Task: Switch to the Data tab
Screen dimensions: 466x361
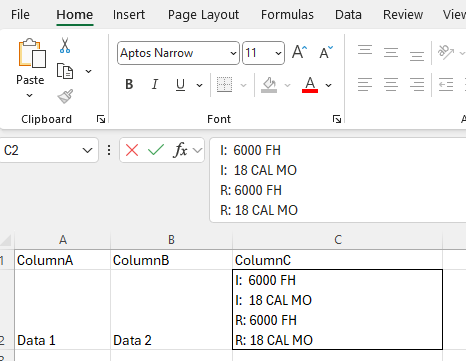Action: pos(348,15)
